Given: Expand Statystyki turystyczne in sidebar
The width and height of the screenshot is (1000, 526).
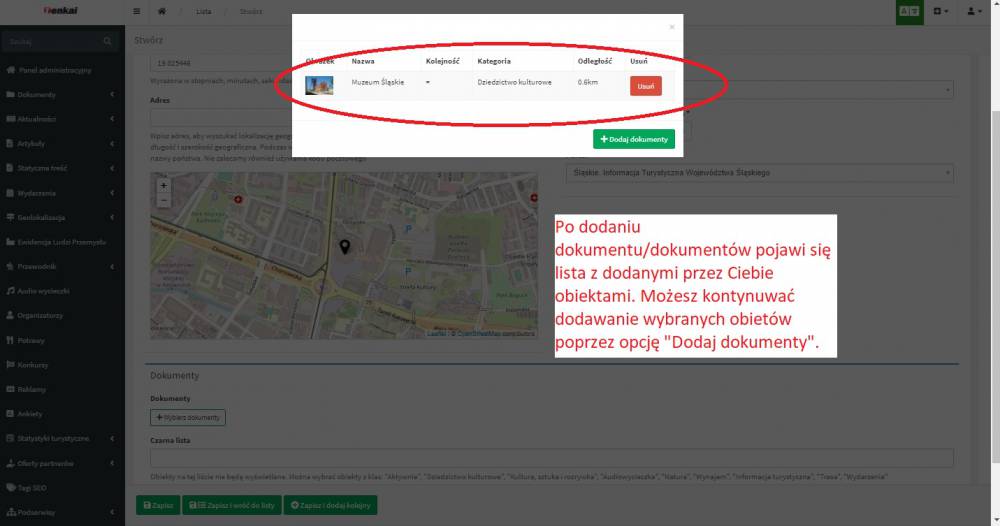Looking at the screenshot, I should pos(62,438).
